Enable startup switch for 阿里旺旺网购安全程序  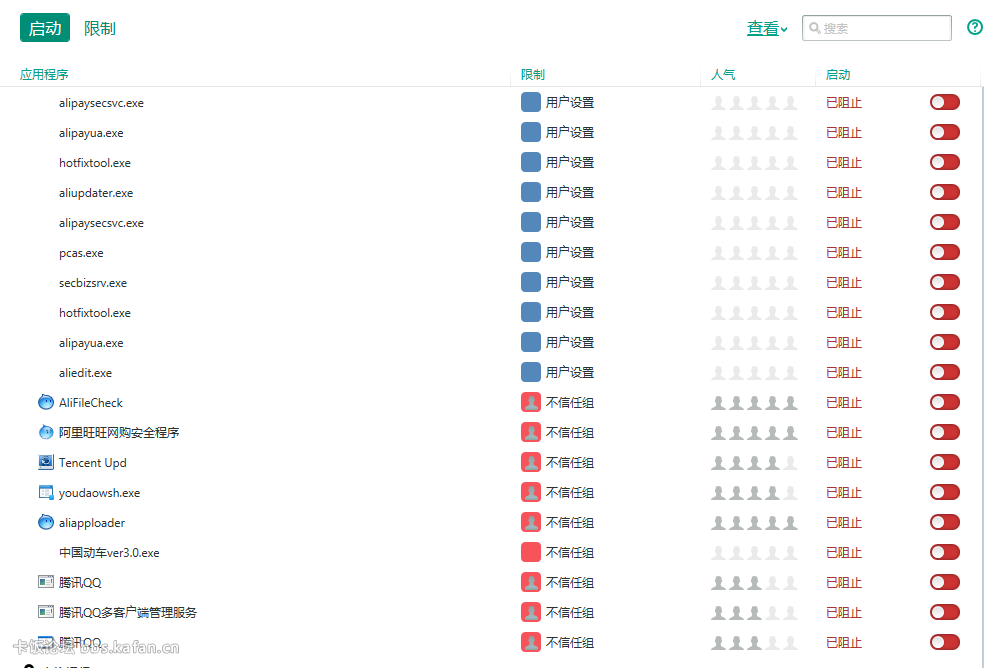[944, 433]
